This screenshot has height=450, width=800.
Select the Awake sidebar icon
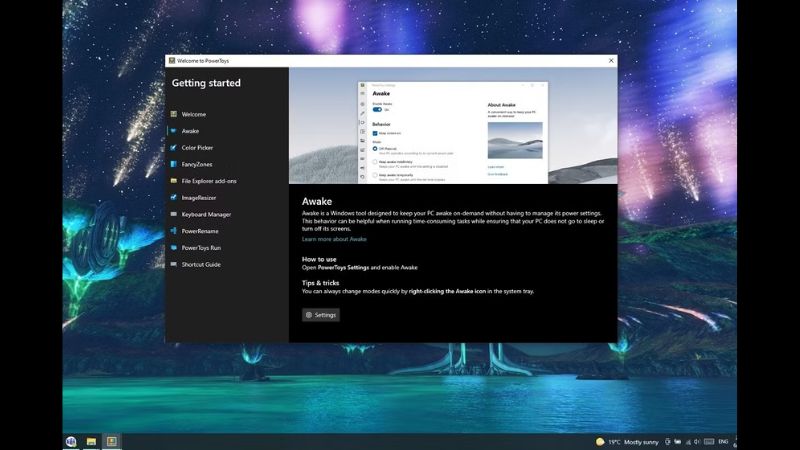tap(174, 131)
